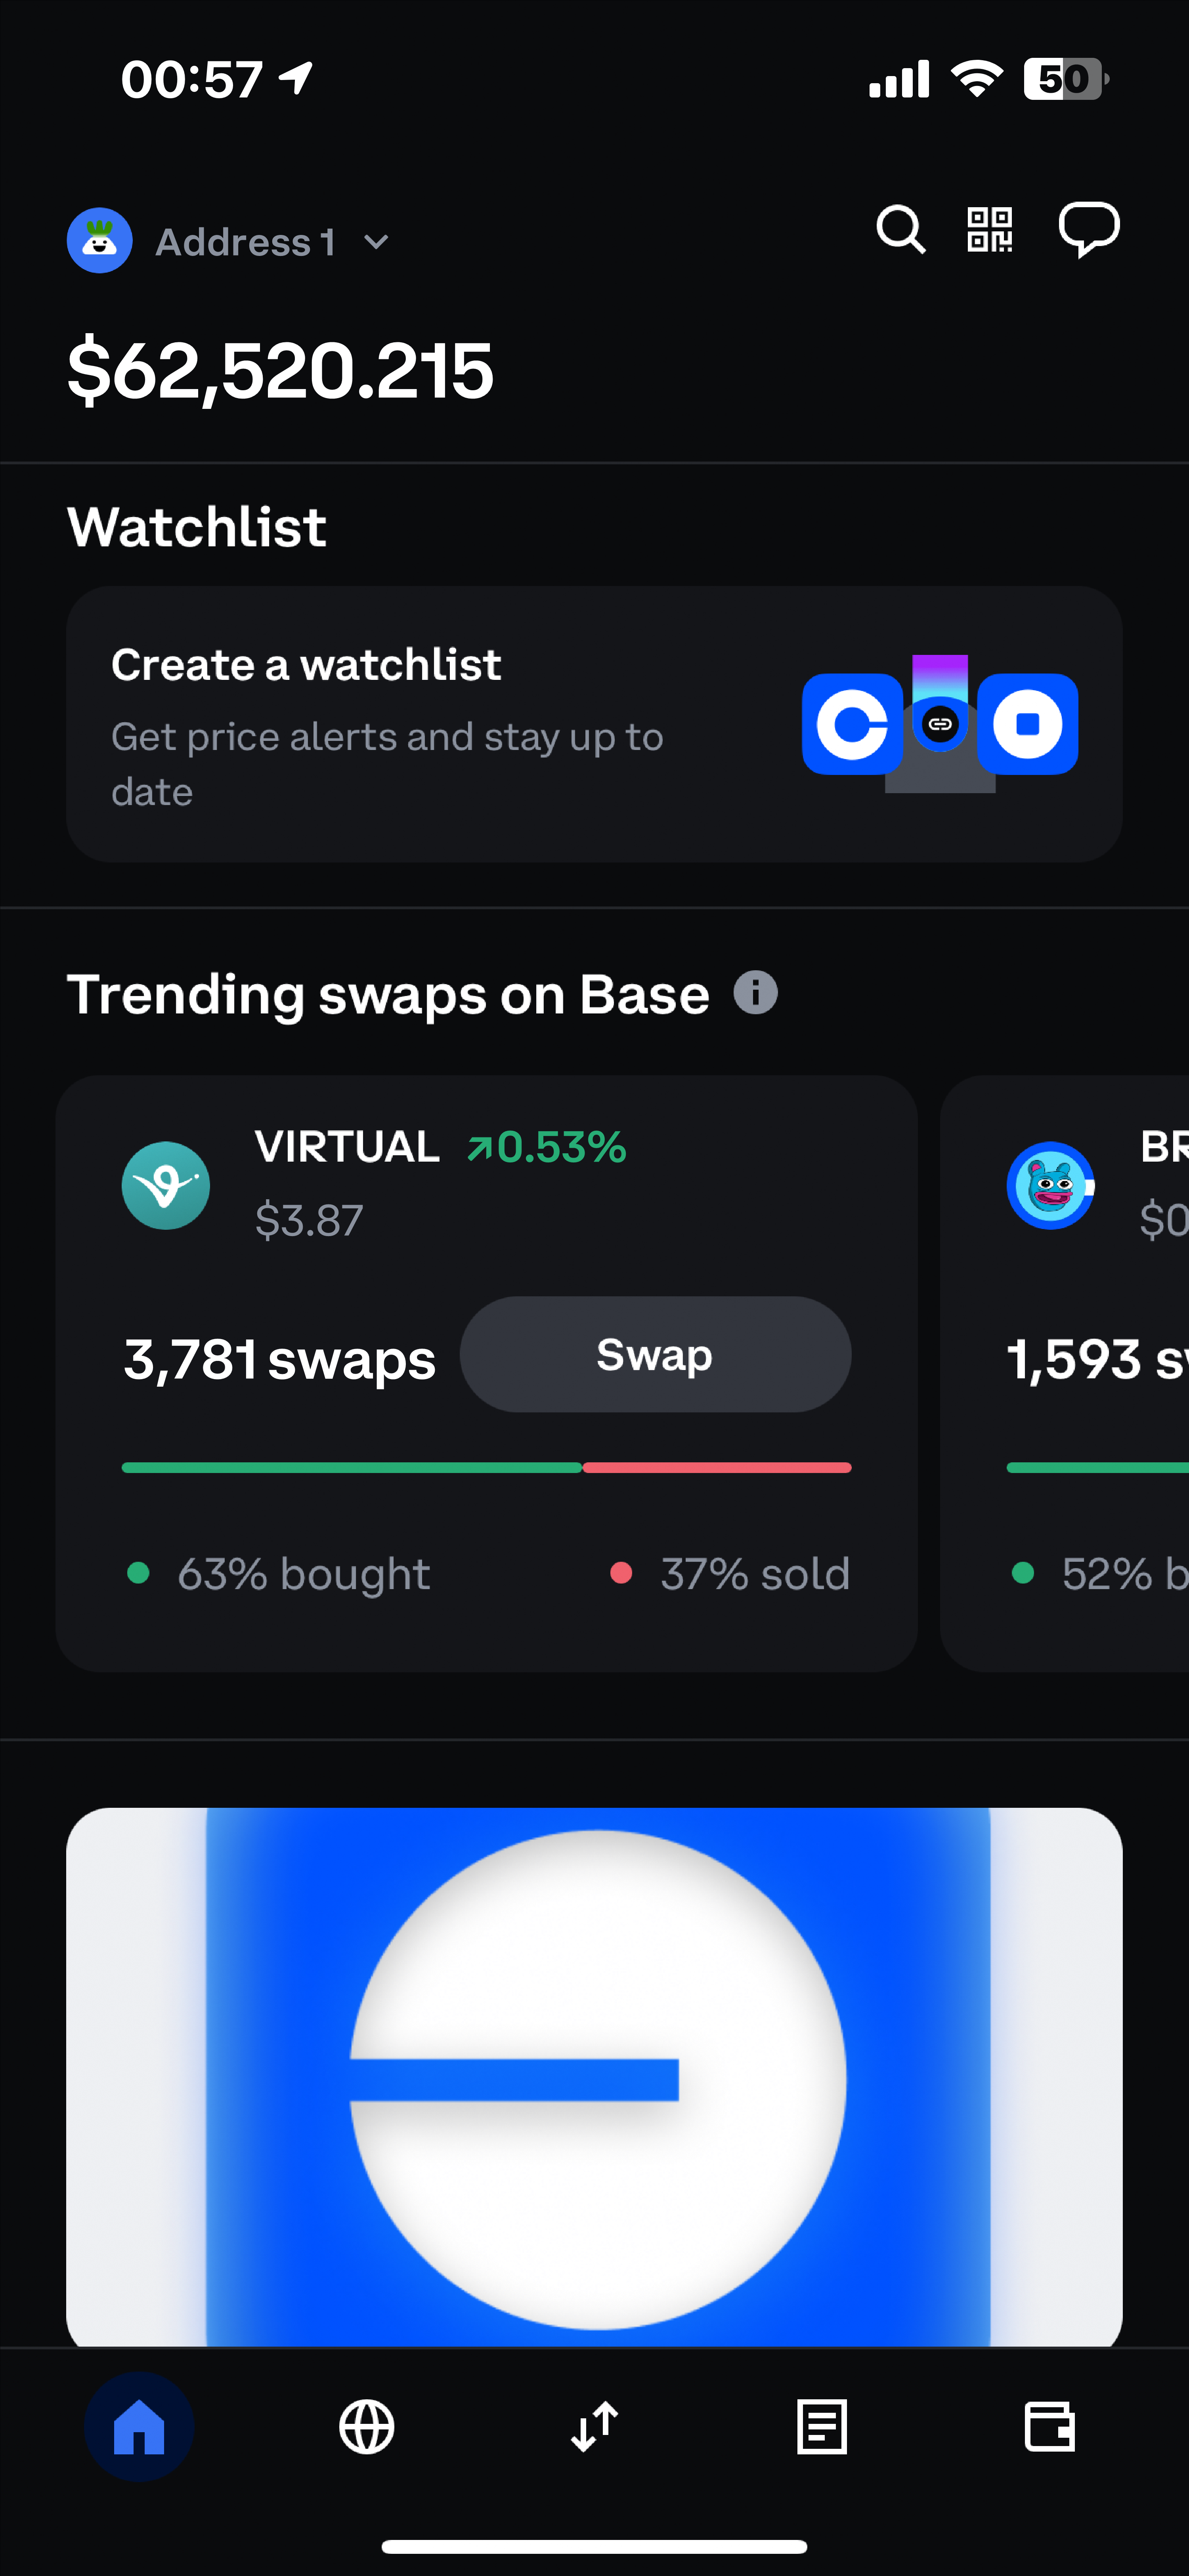Screen dimensions: 1189x2576
Task: Tap the Address 1 avatar icon
Action: pyautogui.click(x=100, y=241)
